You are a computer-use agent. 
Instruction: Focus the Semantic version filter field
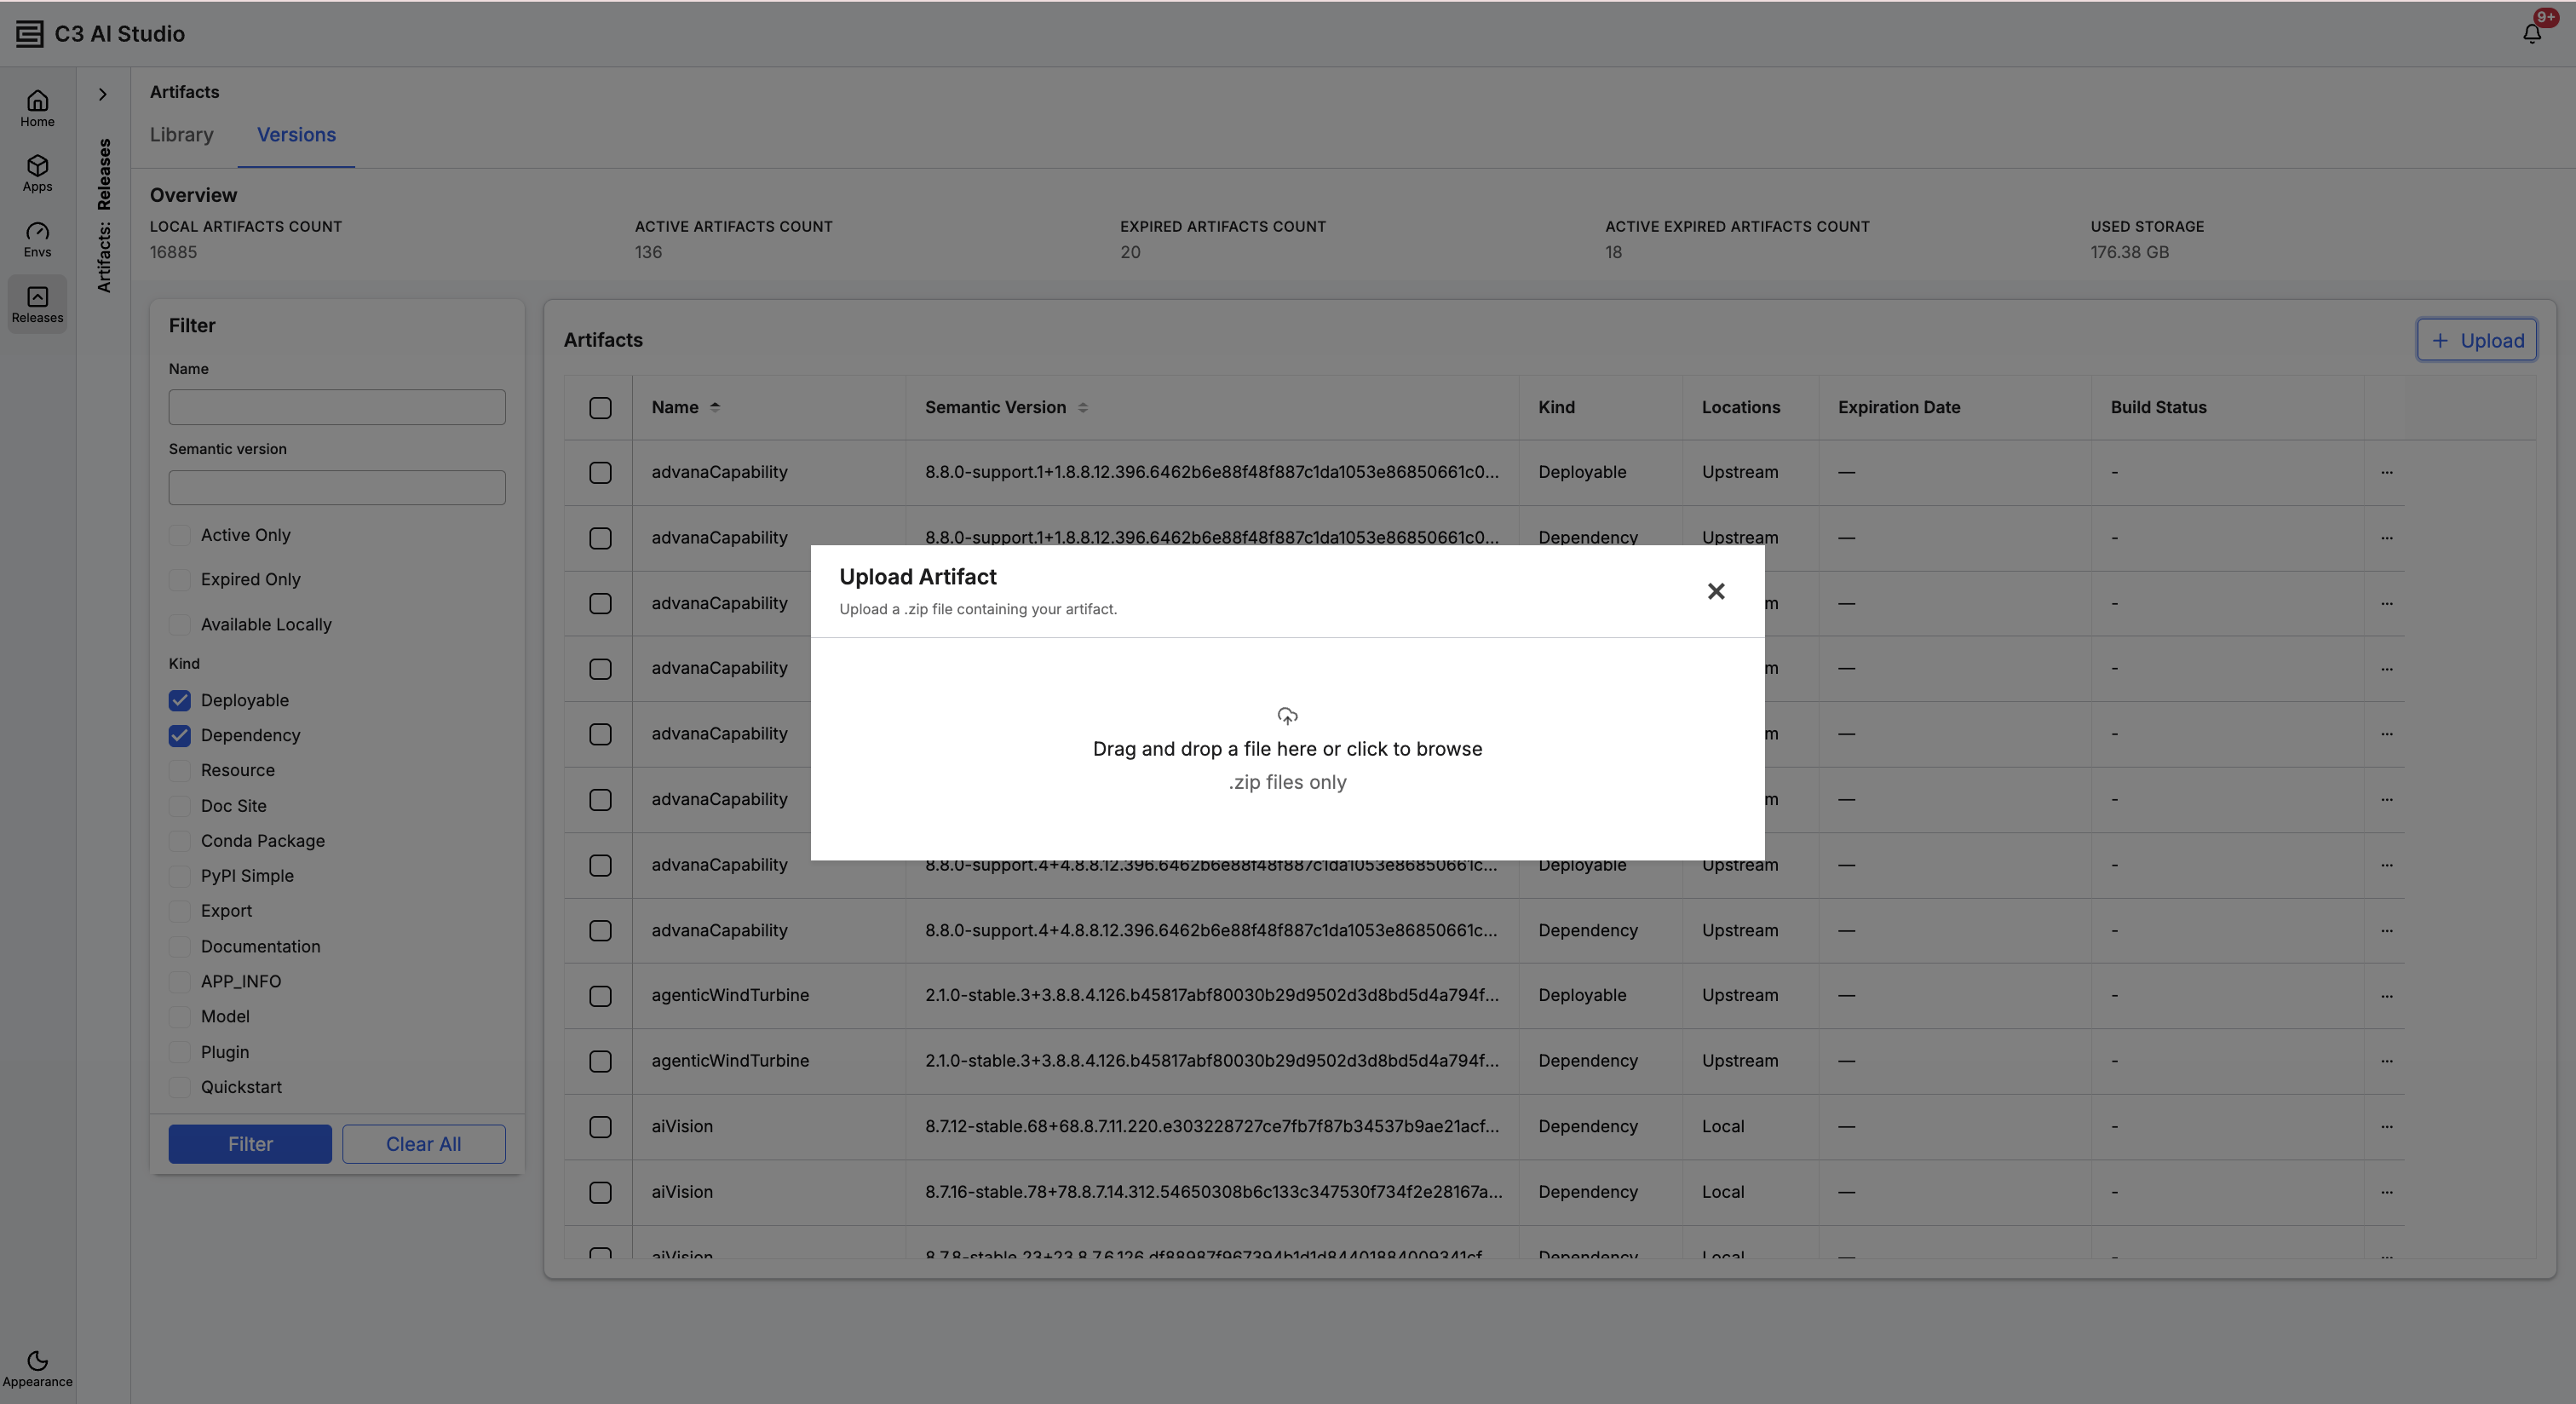[x=337, y=488]
